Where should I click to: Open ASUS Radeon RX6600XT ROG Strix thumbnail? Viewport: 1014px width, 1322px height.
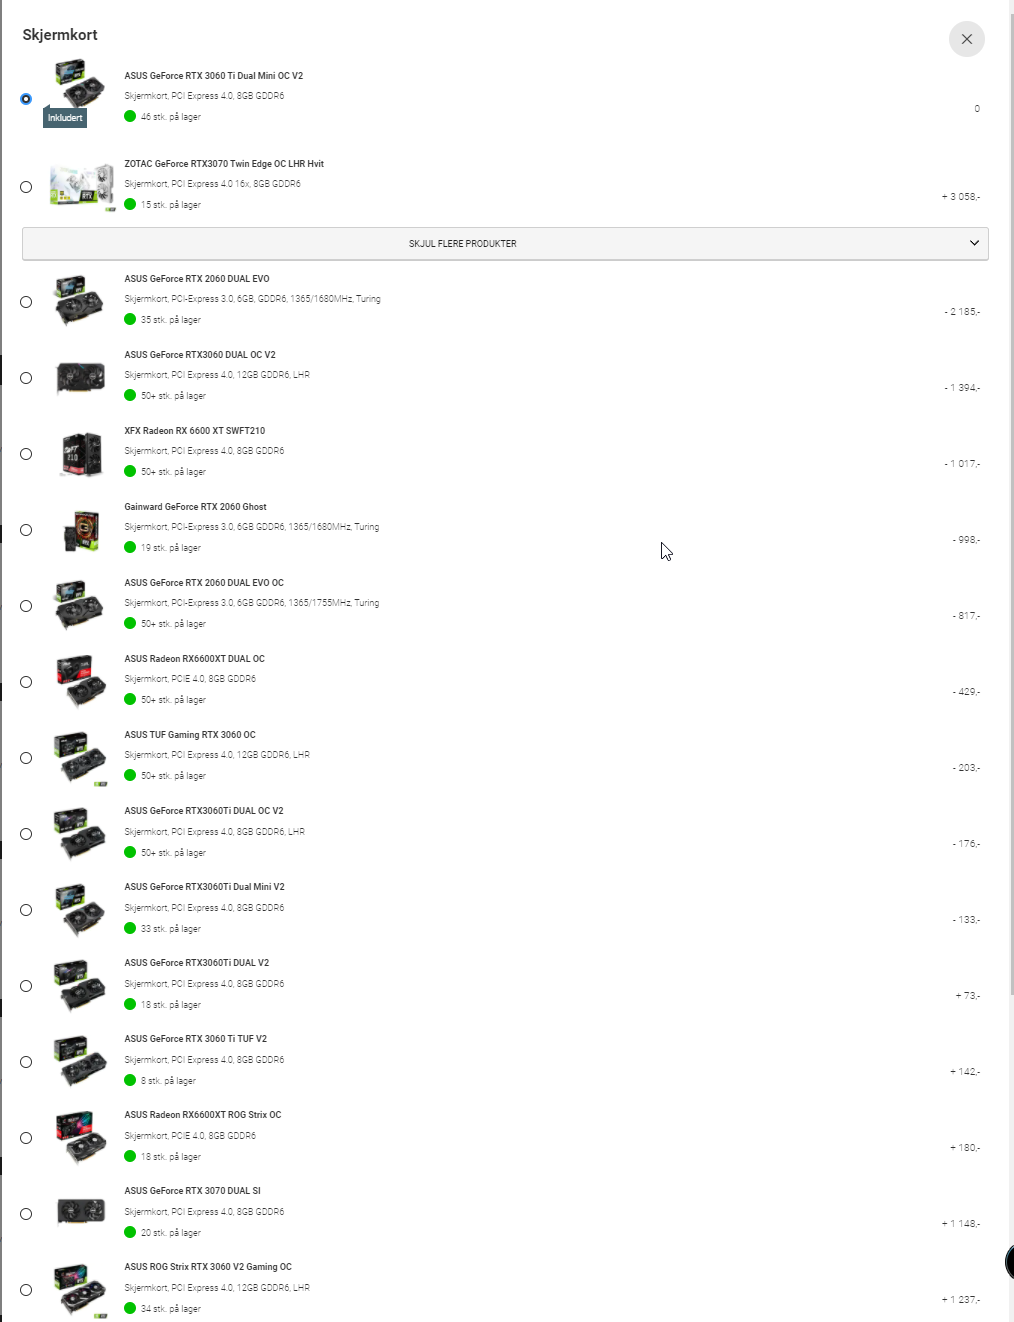click(x=80, y=1137)
